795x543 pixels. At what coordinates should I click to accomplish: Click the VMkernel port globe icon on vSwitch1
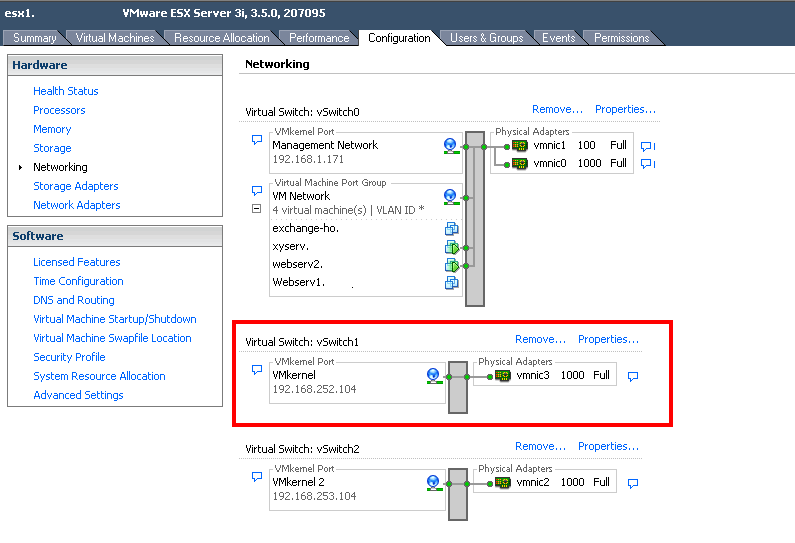(x=433, y=376)
